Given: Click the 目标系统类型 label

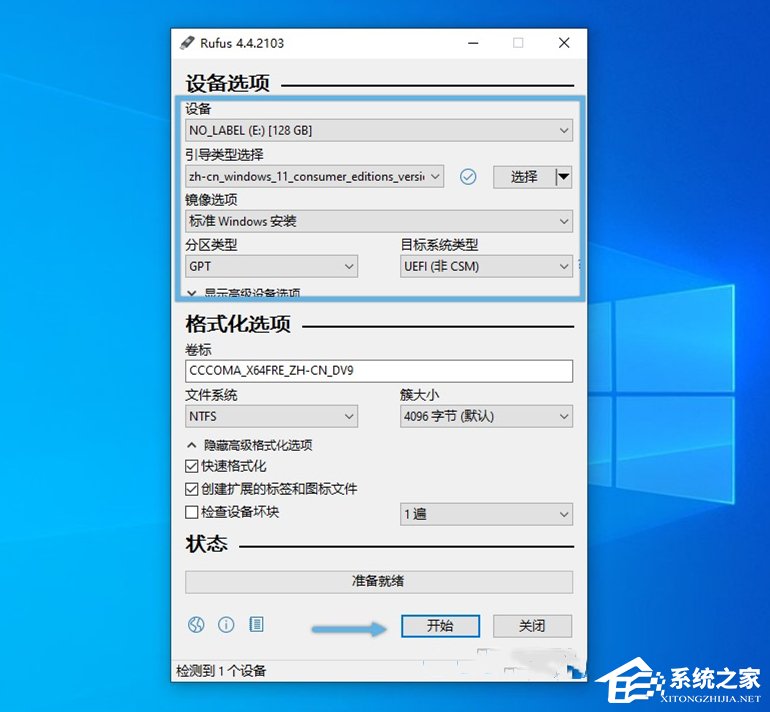Looking at the screenshot, I should tap(439, 244).
